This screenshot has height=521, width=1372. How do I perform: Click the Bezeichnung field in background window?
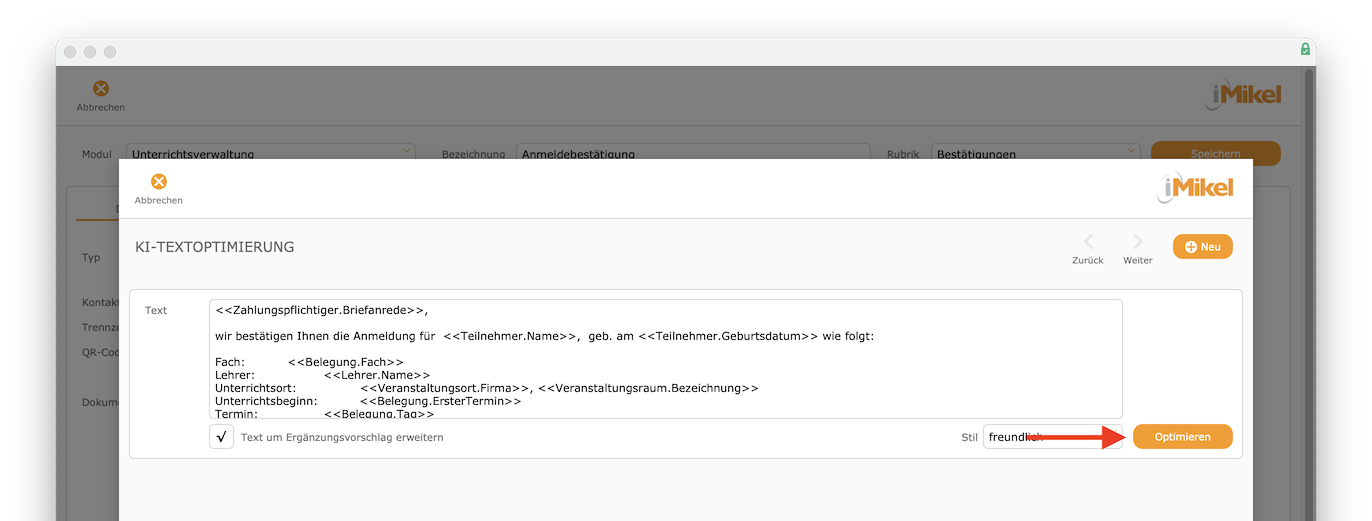tap(691, 153)
